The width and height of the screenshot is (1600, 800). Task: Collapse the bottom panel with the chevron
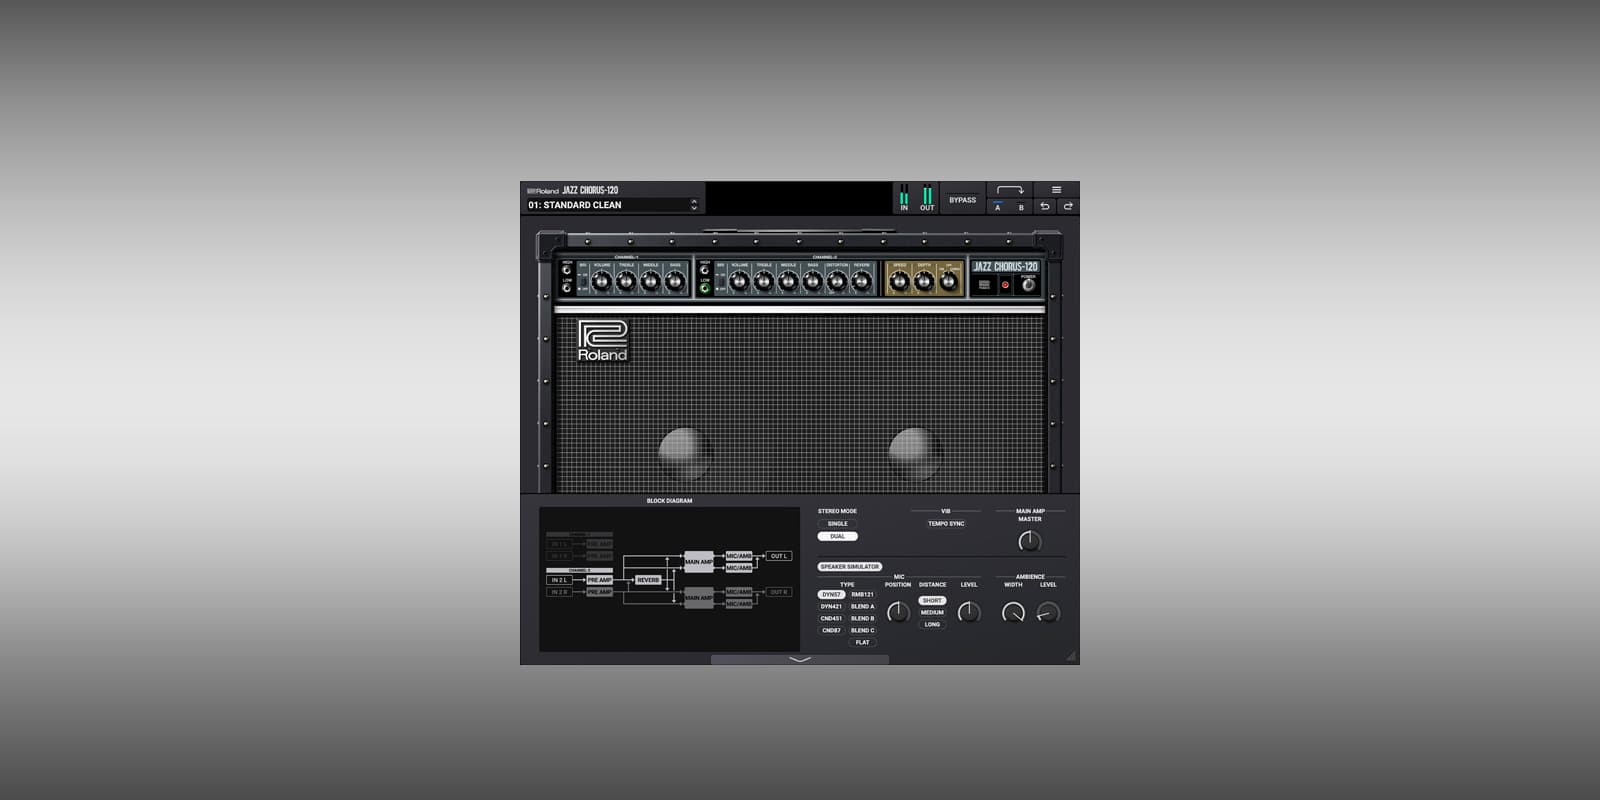(800, 660)
